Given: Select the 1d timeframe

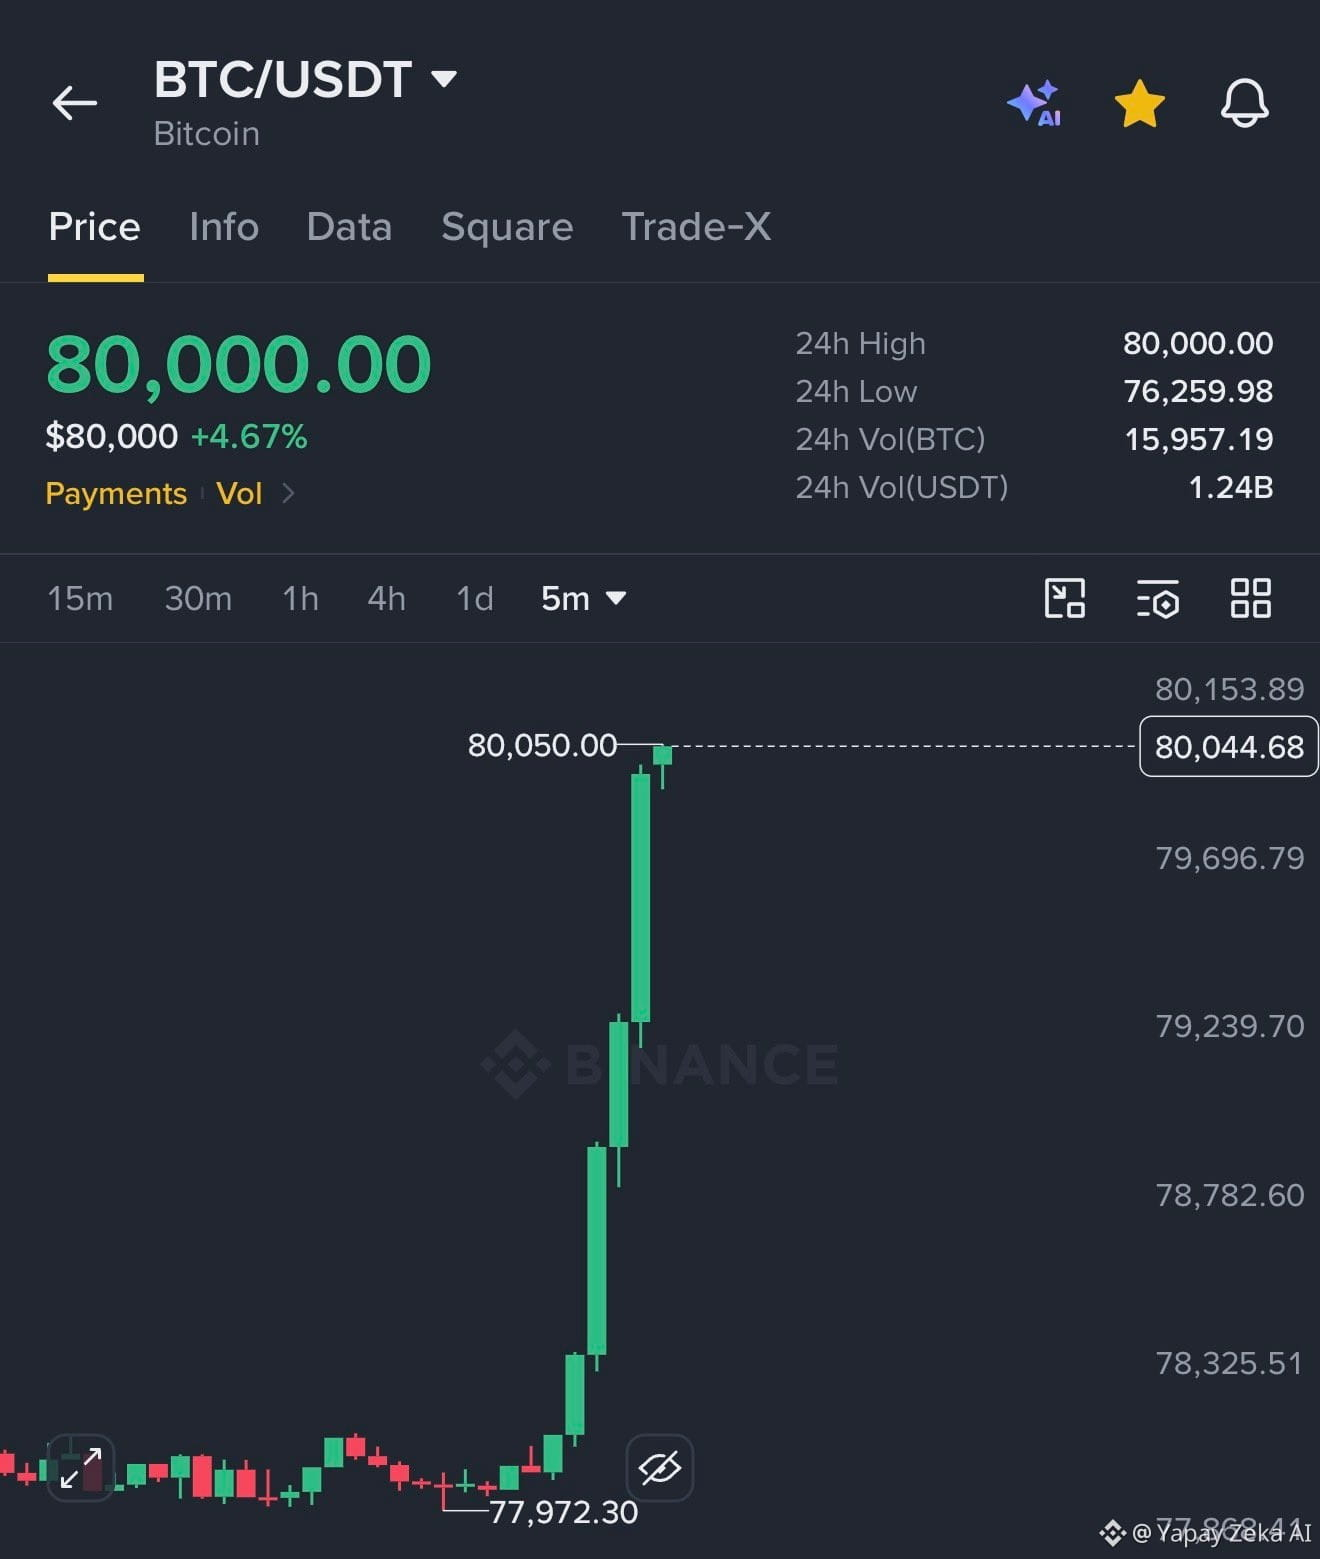Looking at the screenshot, I should [x=475, y=598].
